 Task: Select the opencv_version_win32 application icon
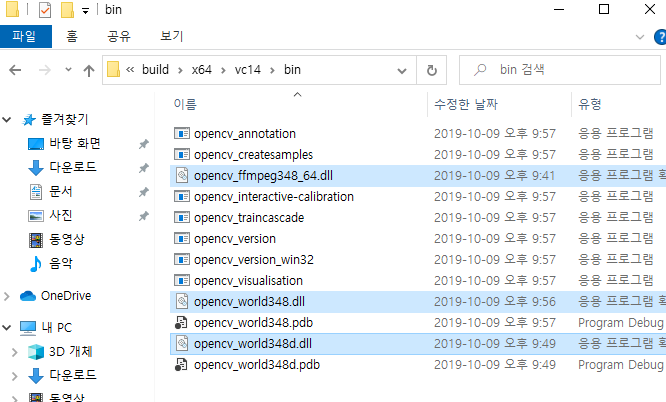pos(182,259)
